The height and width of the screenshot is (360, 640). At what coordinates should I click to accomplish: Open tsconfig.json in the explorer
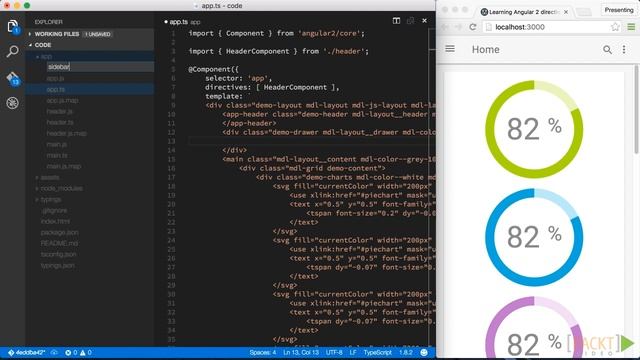click(58, 254)
